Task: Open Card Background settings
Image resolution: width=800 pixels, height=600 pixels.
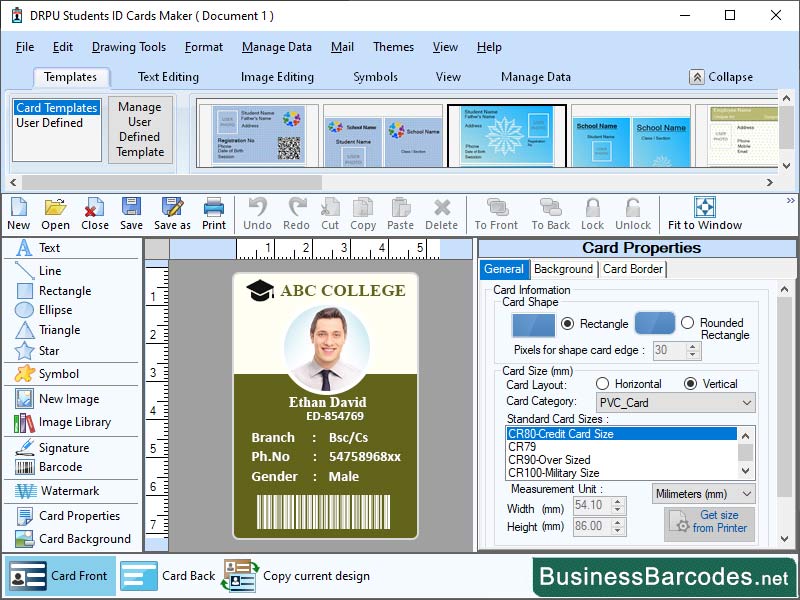Action: pos(76,539)
